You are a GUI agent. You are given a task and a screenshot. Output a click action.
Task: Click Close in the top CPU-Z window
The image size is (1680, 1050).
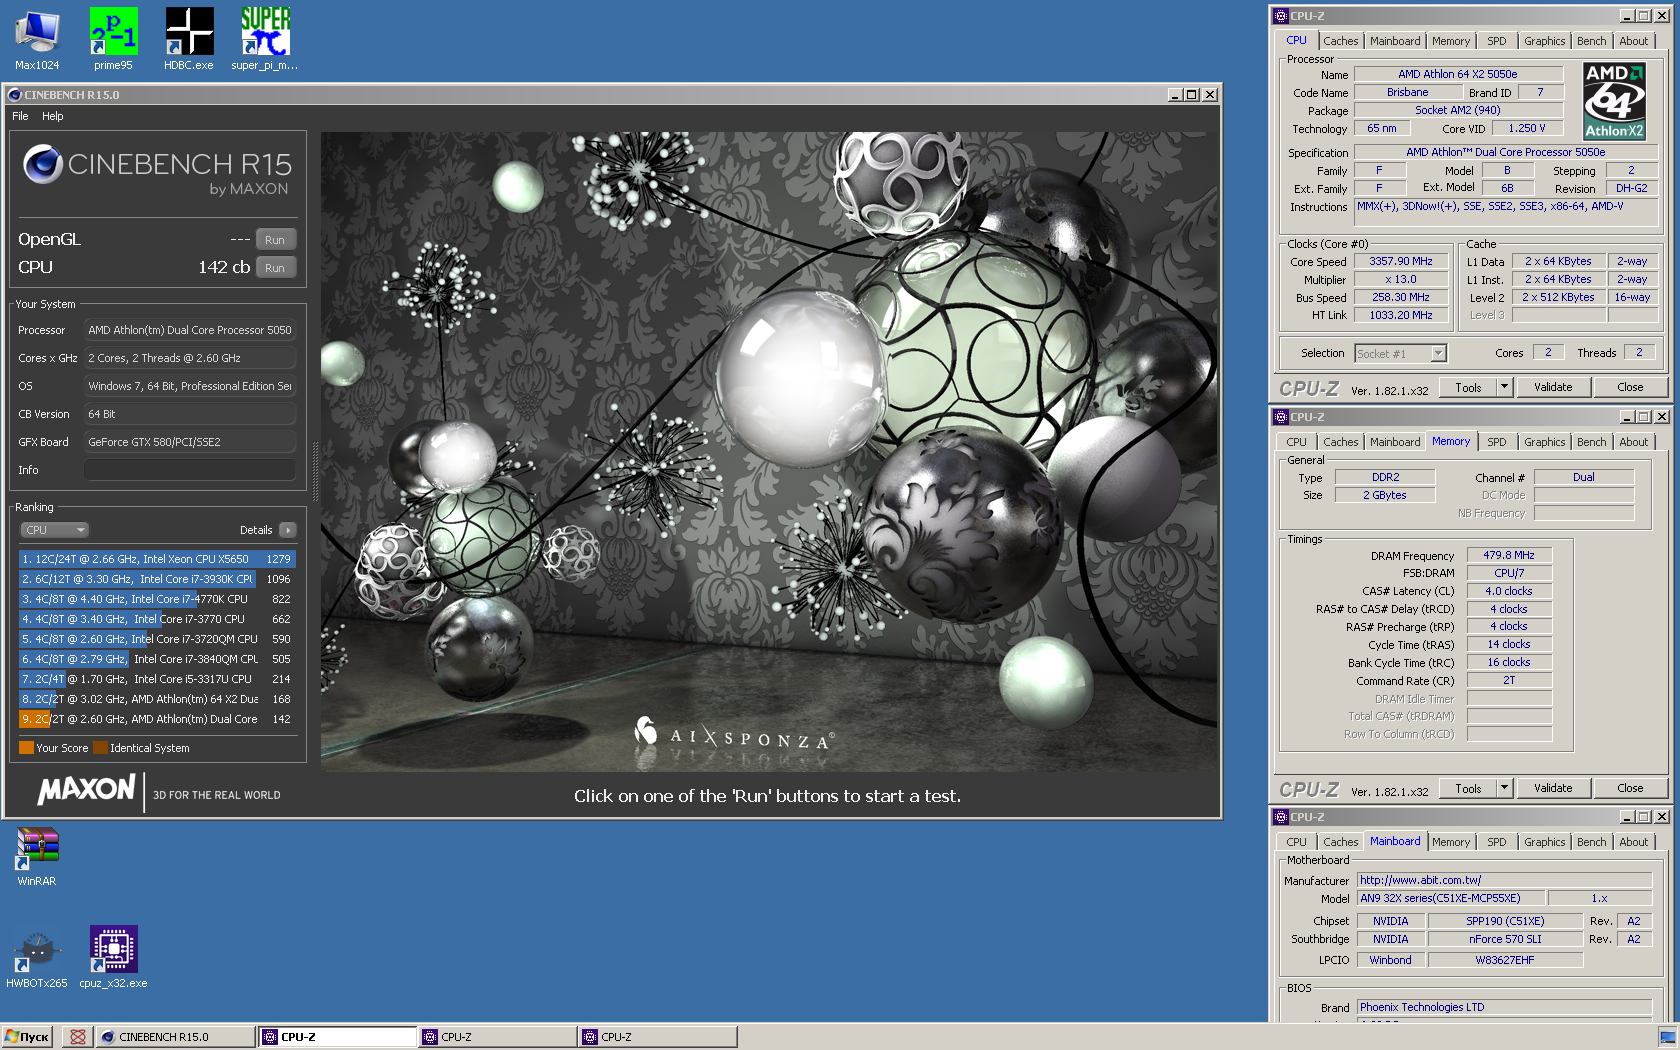pyautogui.click(x=1630, y=387)
